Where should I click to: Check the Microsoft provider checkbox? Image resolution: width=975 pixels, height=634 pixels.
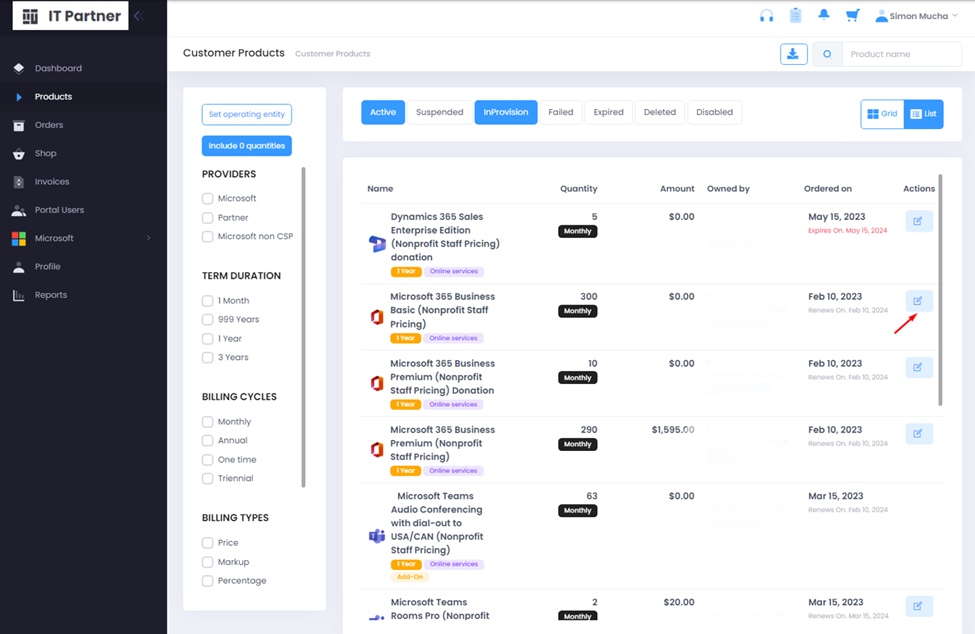tap(208, 198)
